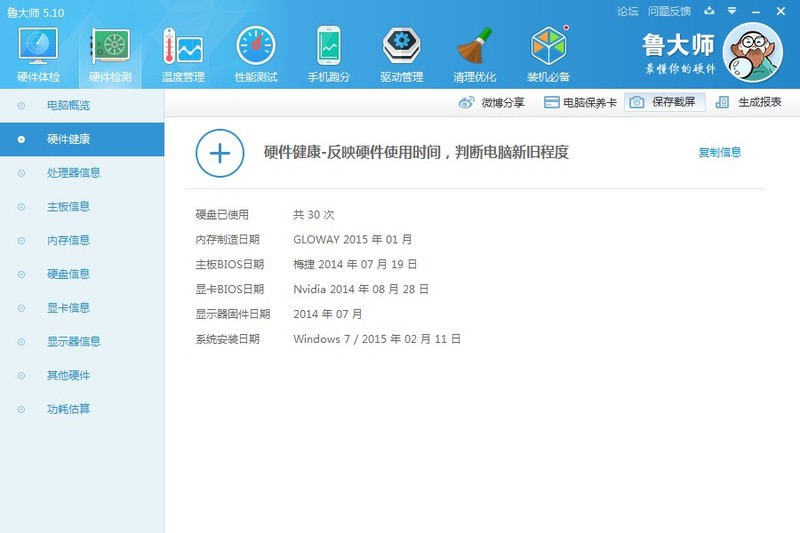Click the 硬盘已使用 label
The height and width of the screenshot is (533, 800).
(x=222, y=214)
